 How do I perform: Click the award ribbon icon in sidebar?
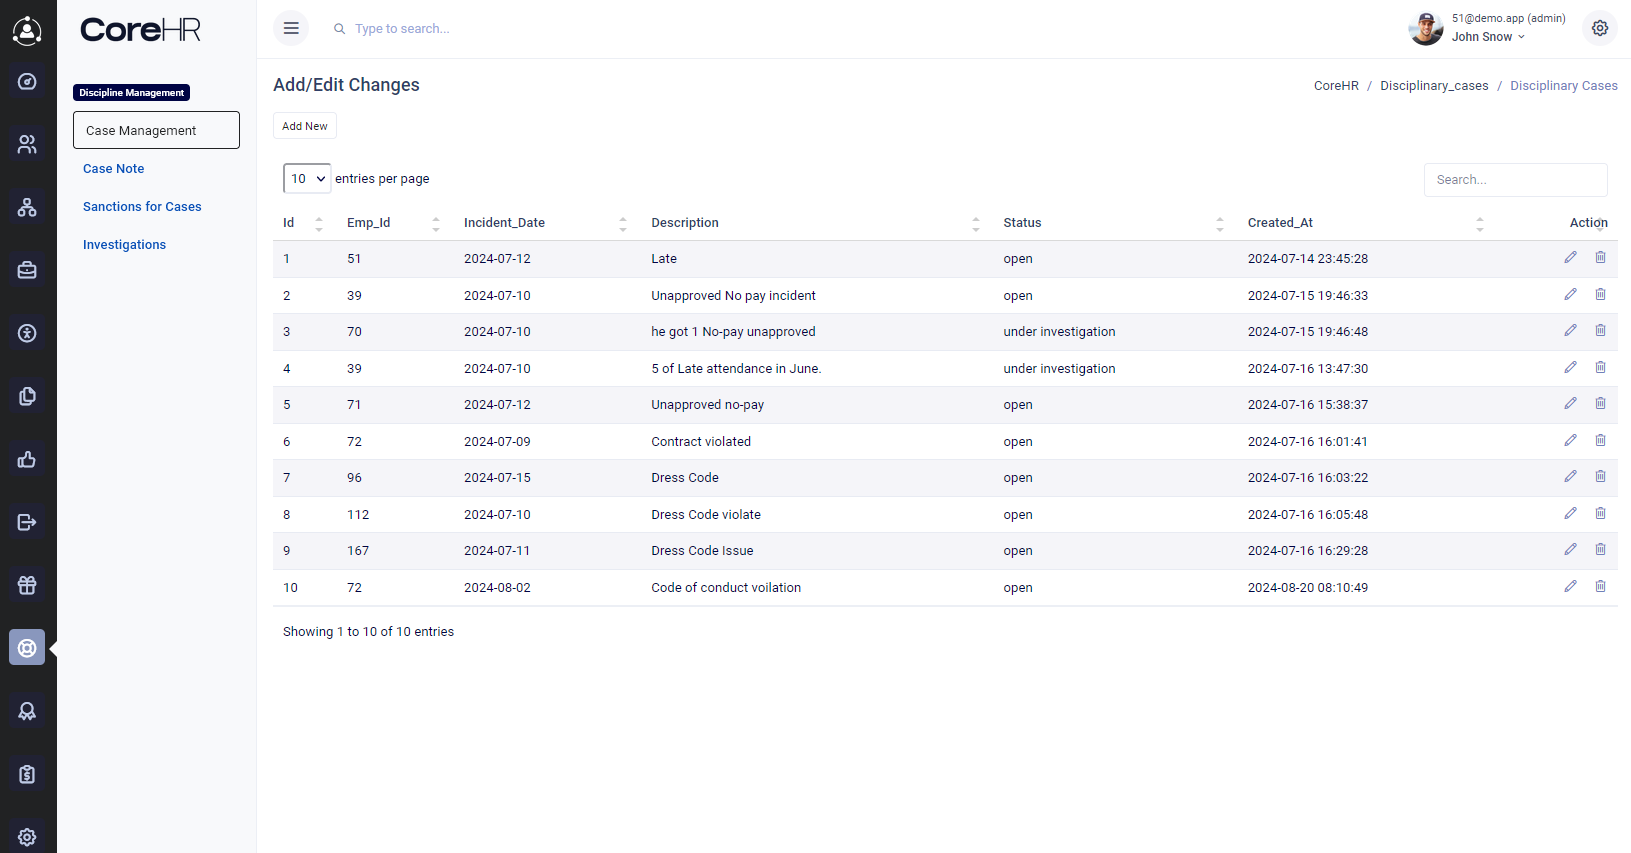(x=27, y=711)
